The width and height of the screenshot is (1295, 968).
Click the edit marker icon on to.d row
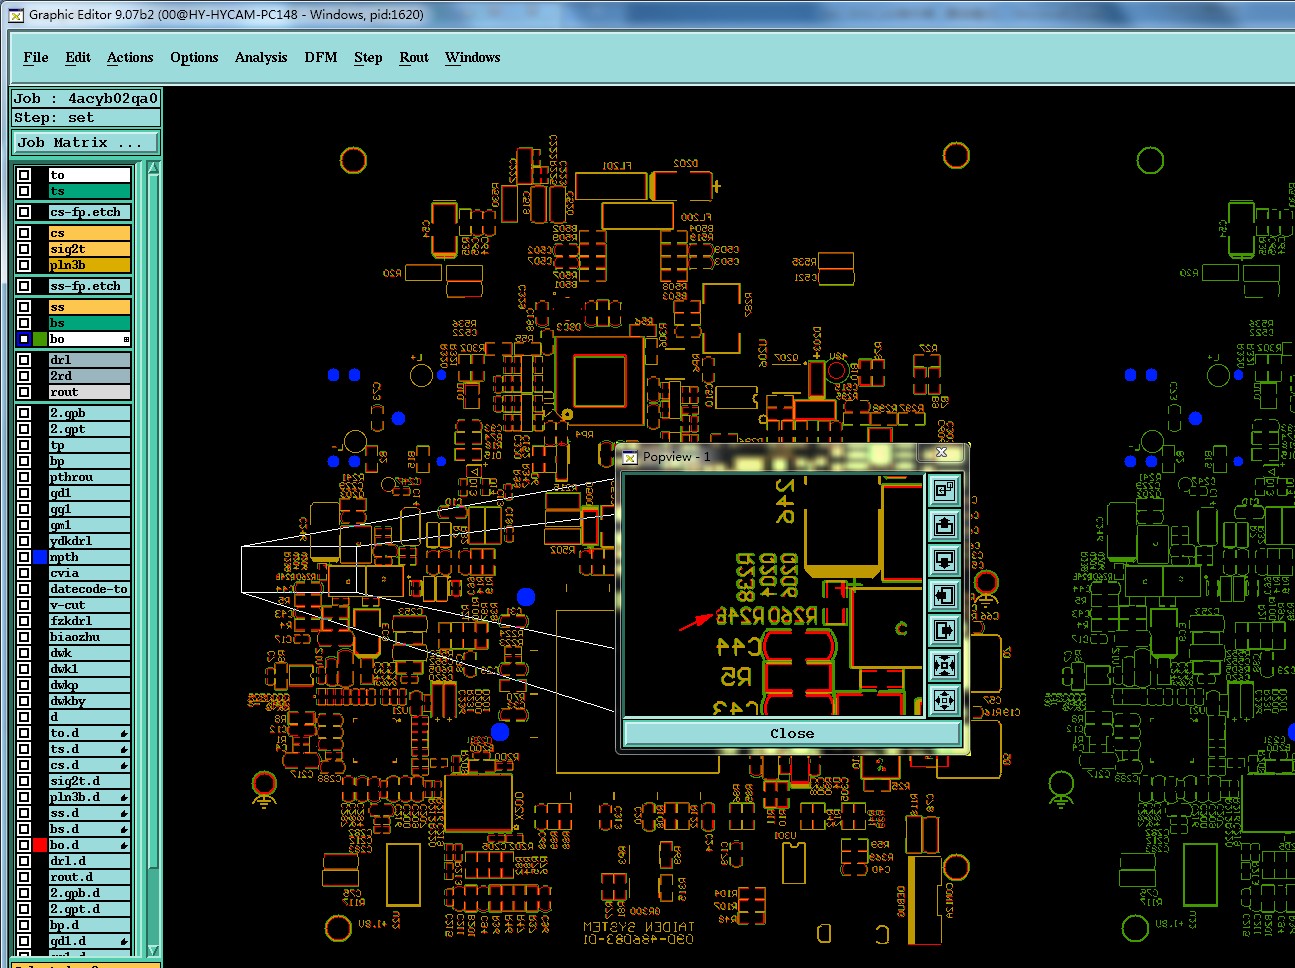pos(124,734)
